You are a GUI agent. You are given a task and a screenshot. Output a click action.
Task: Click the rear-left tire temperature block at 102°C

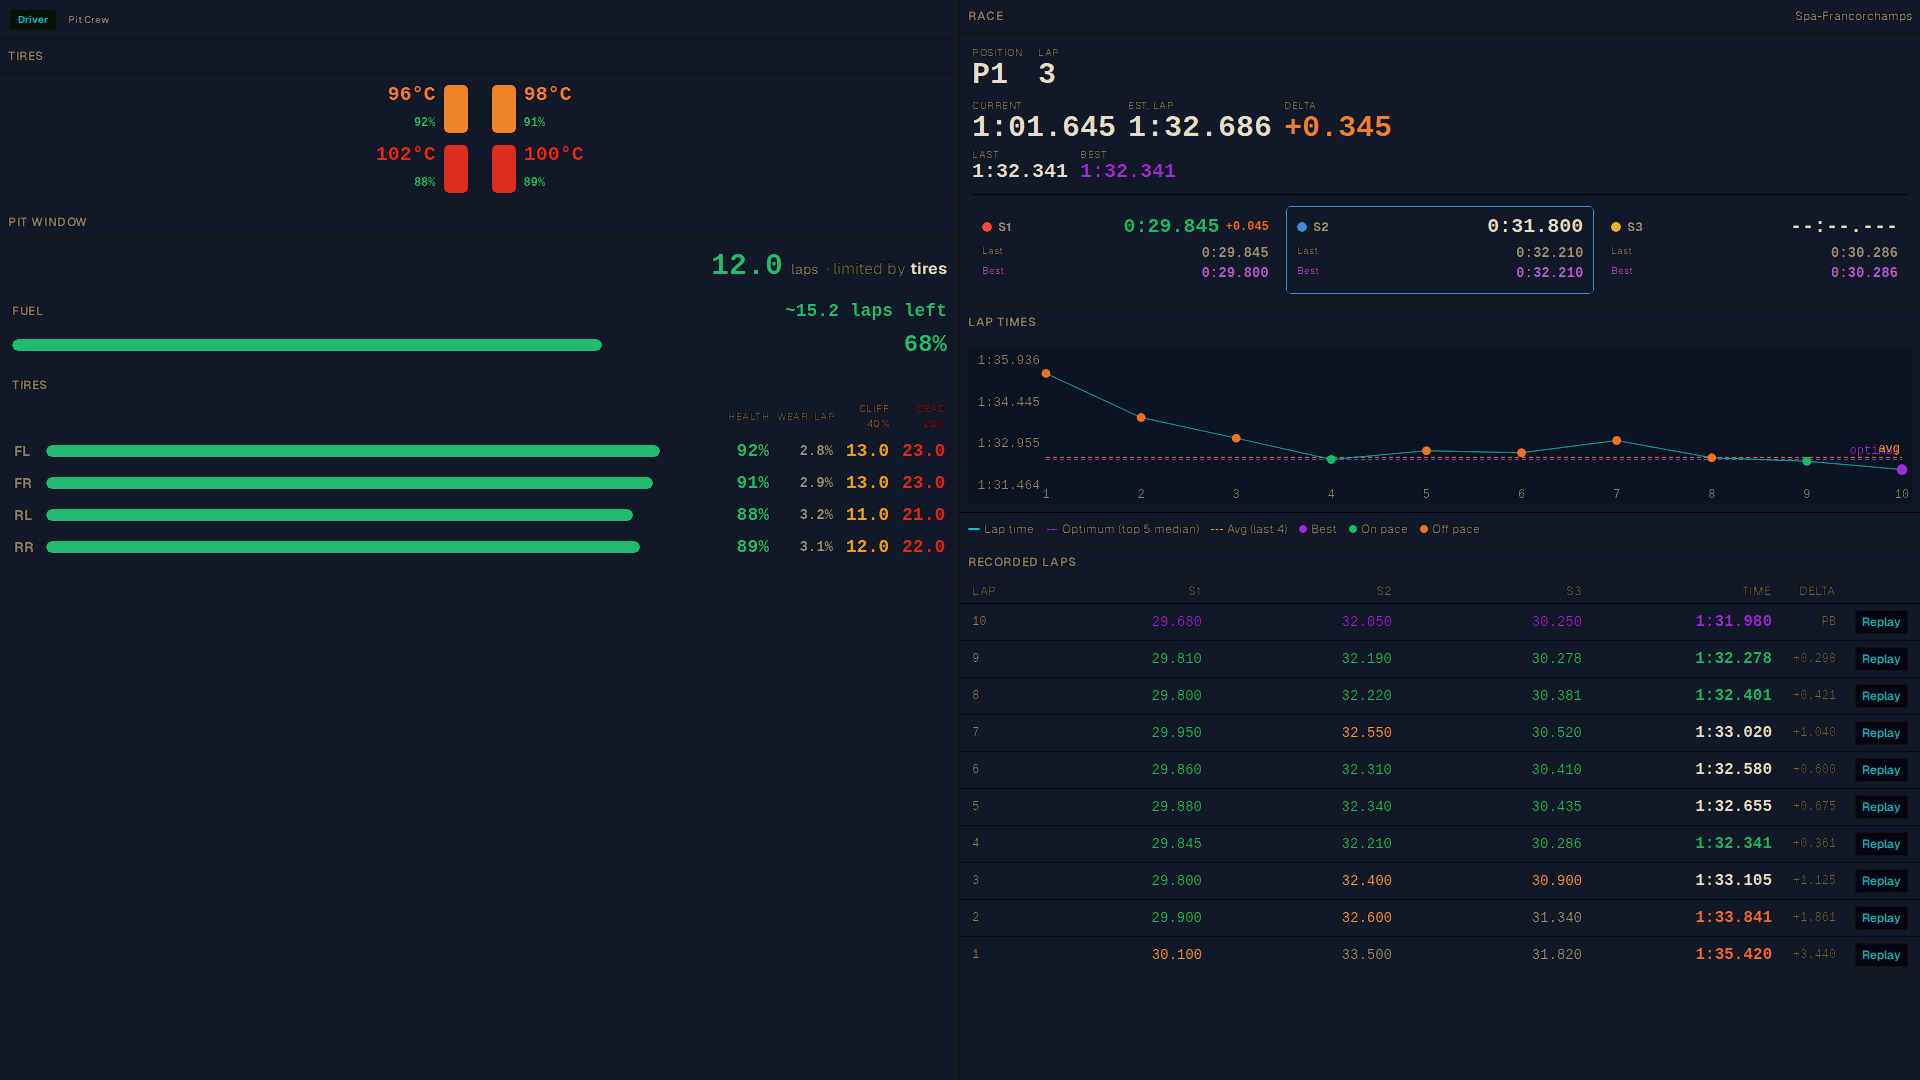click(456, 169)
